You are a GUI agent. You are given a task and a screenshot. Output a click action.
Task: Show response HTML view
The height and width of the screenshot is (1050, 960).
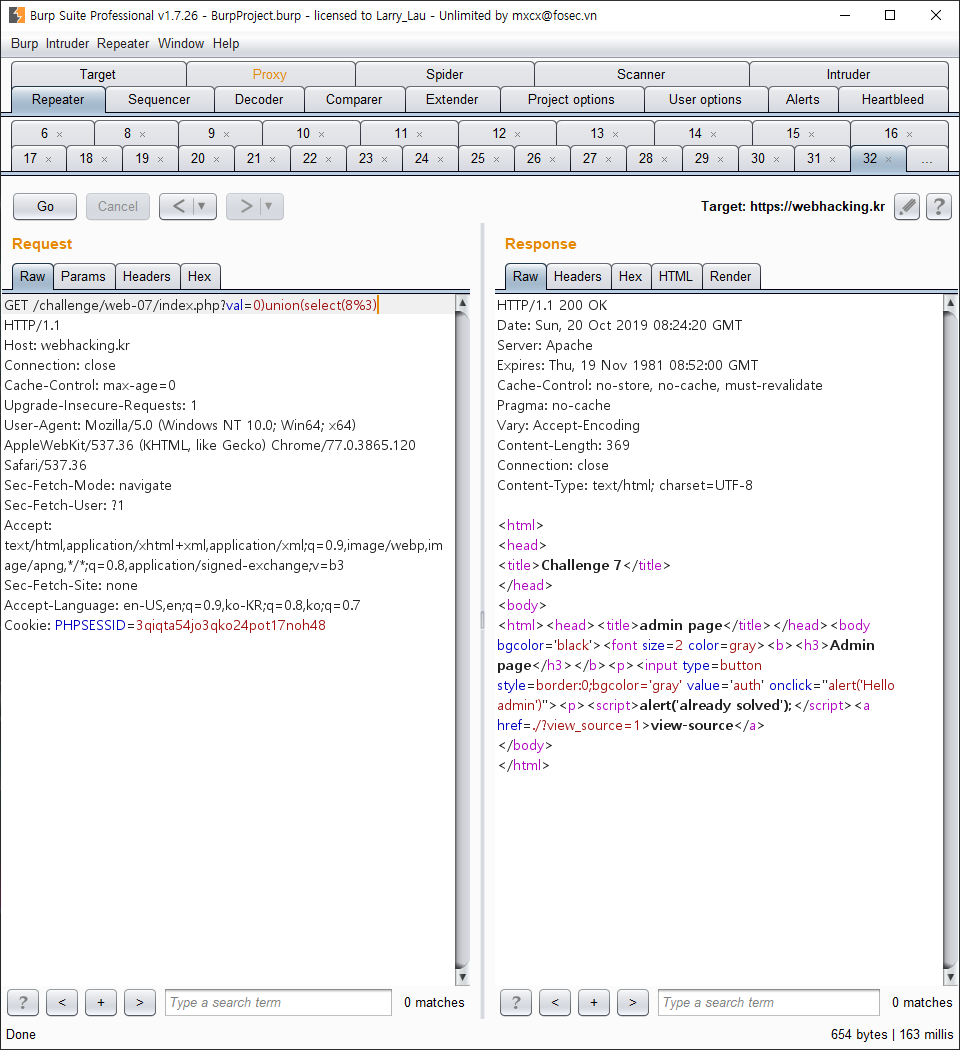click(675, 277)
